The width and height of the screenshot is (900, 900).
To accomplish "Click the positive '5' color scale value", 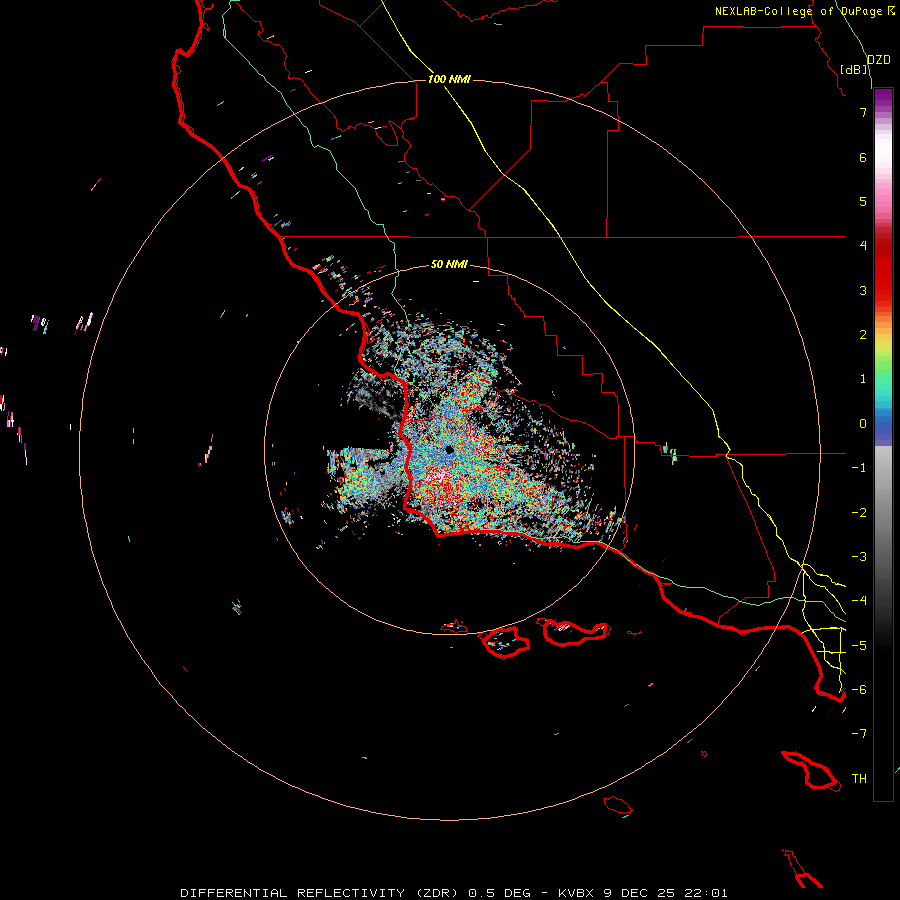I will point(863,201).
